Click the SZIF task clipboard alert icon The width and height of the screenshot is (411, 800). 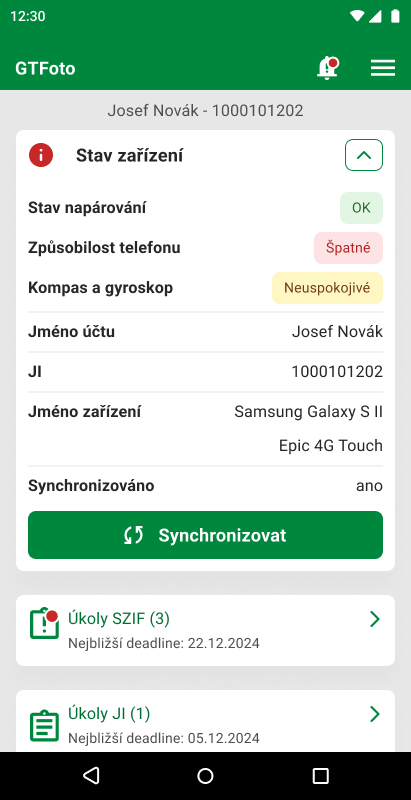(x=44, y=623)
